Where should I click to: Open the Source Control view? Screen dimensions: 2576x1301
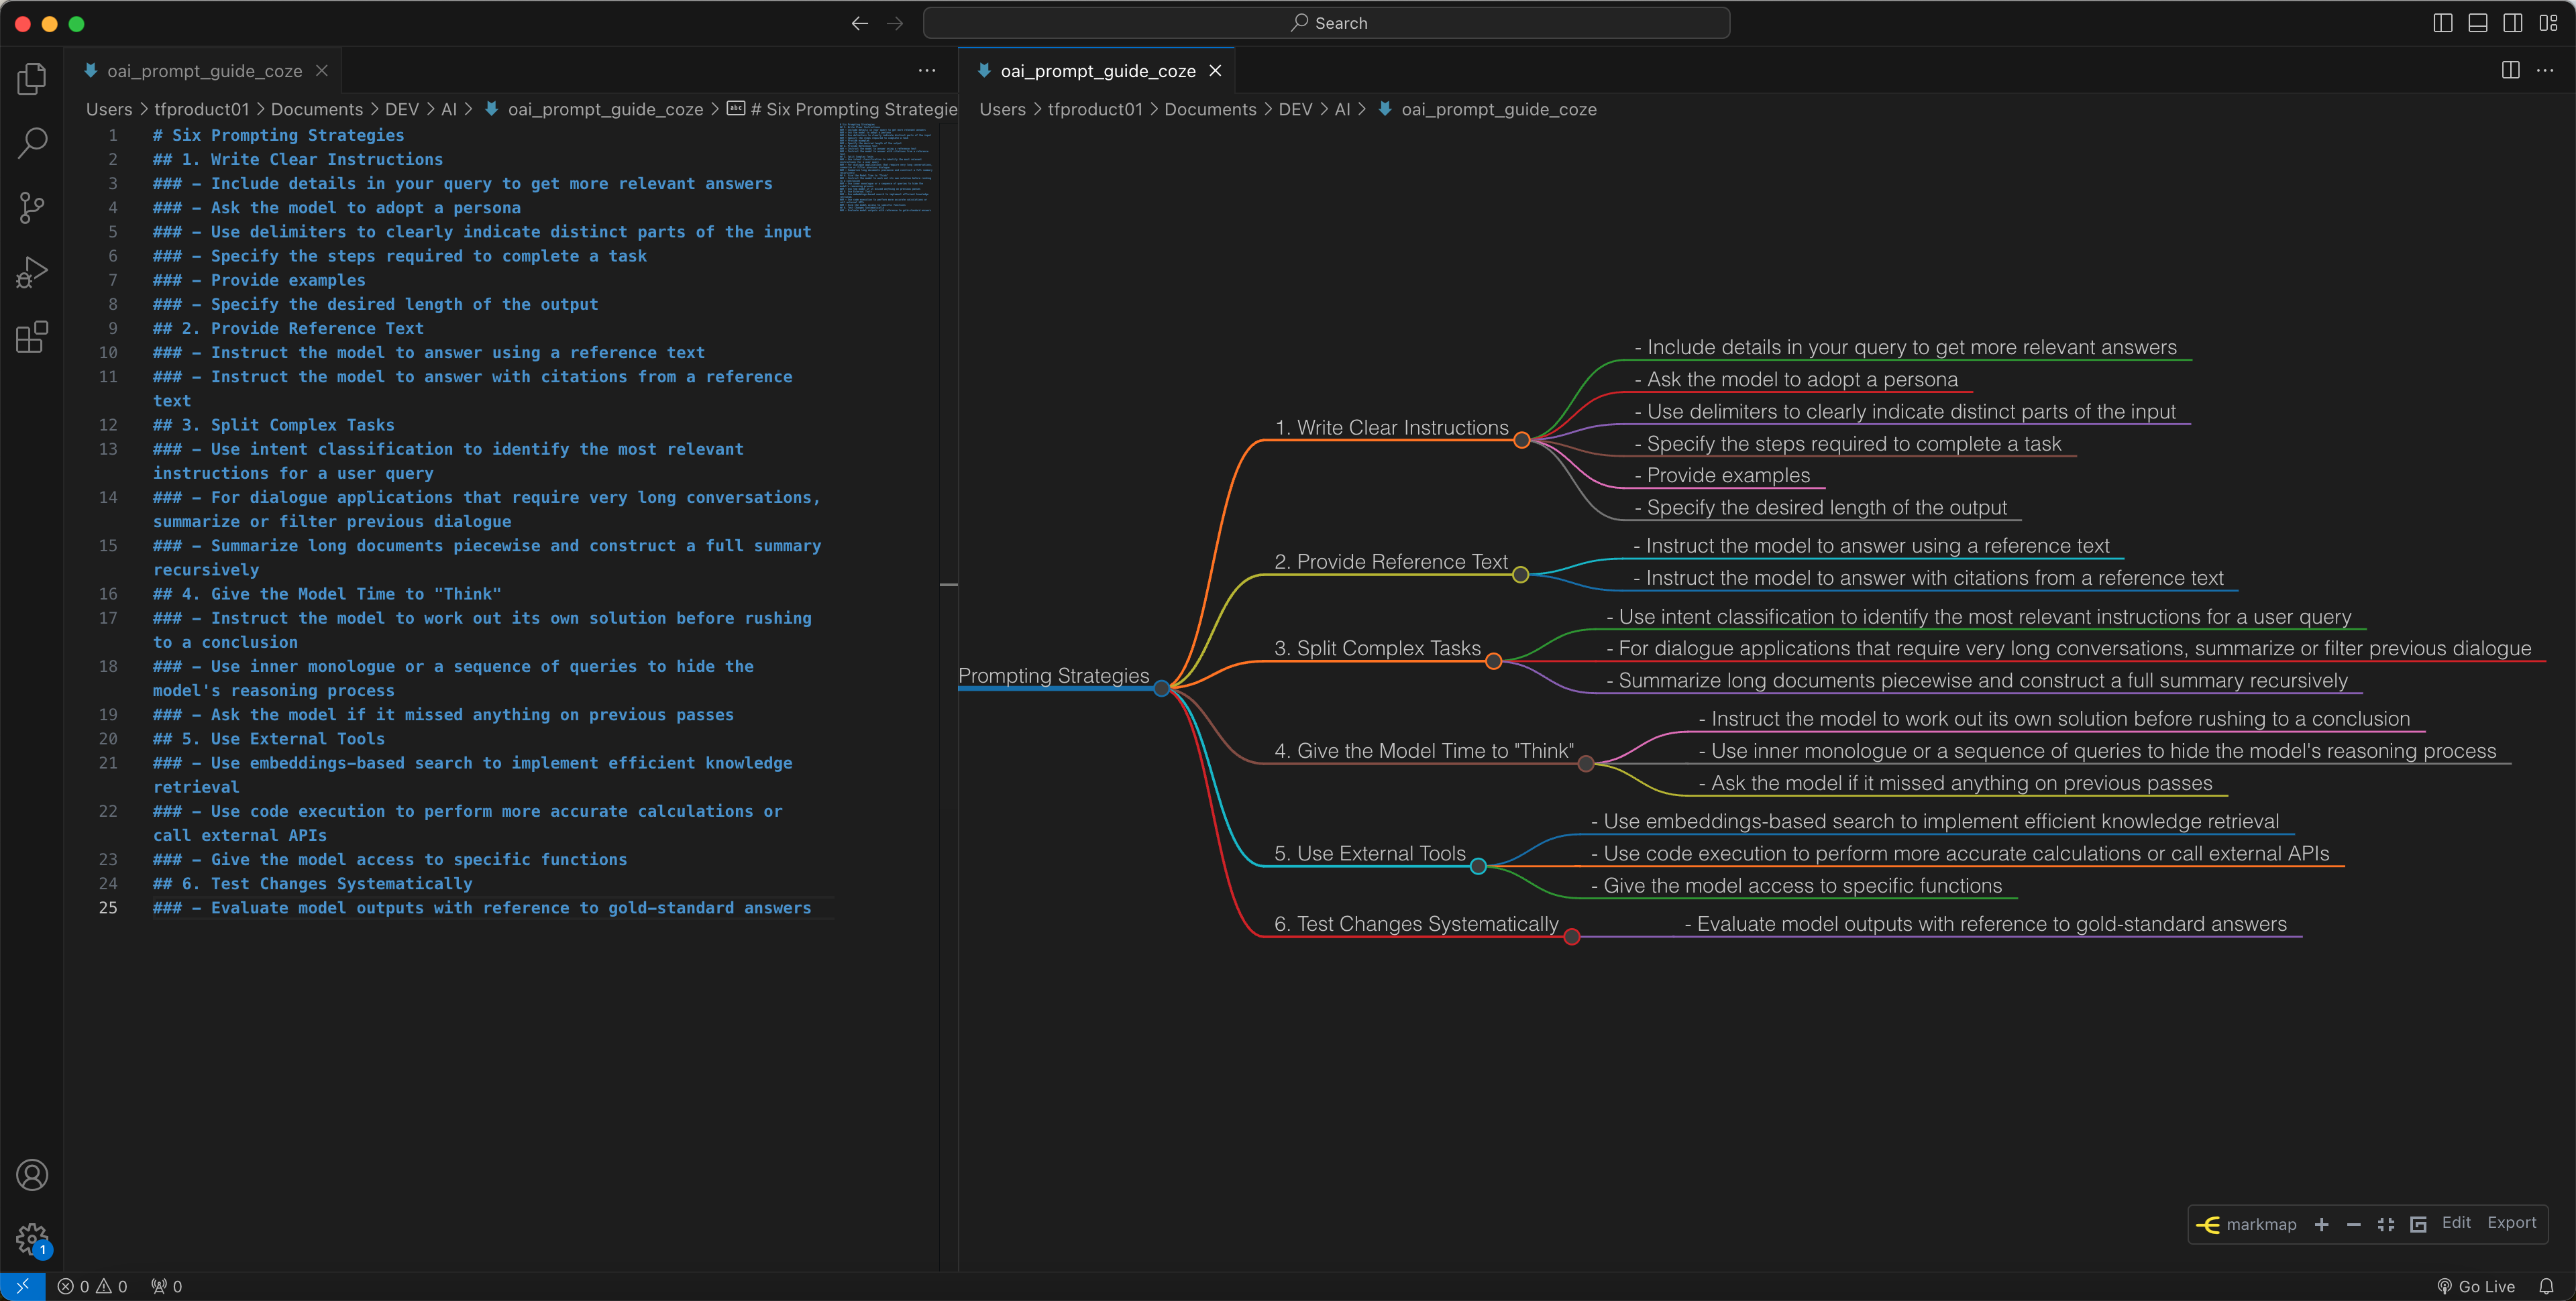pyautogui.click(x=32, y=208)
